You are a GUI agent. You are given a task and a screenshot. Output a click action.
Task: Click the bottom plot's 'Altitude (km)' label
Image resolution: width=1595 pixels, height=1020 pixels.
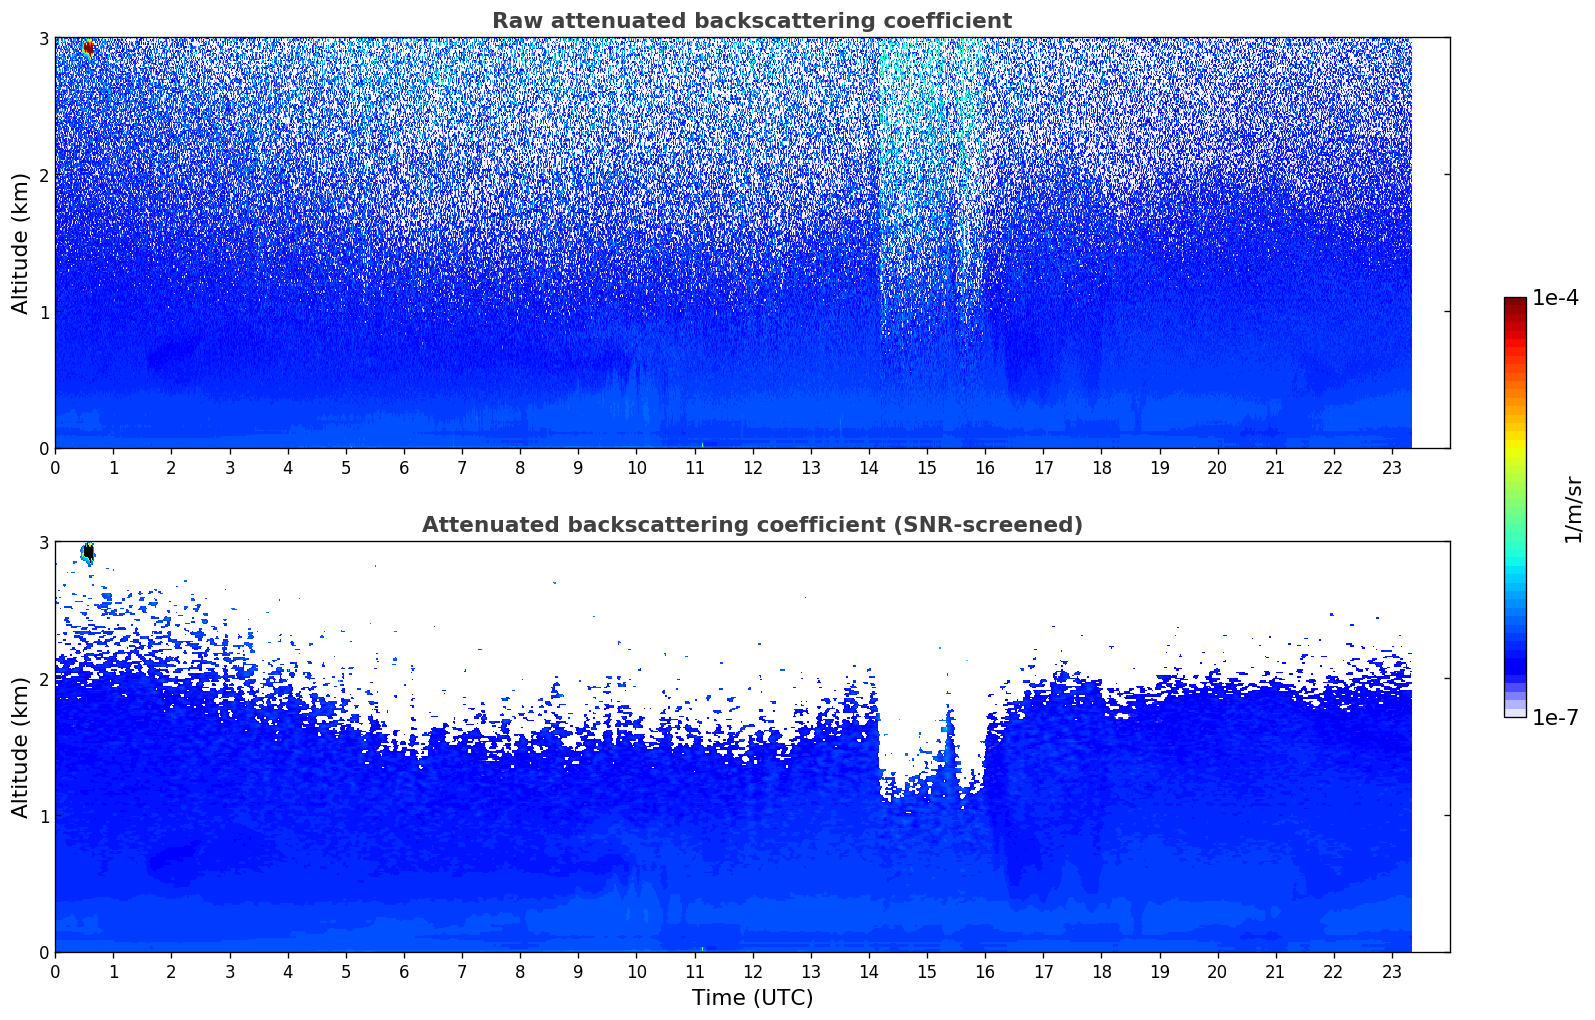click(21, 747)
